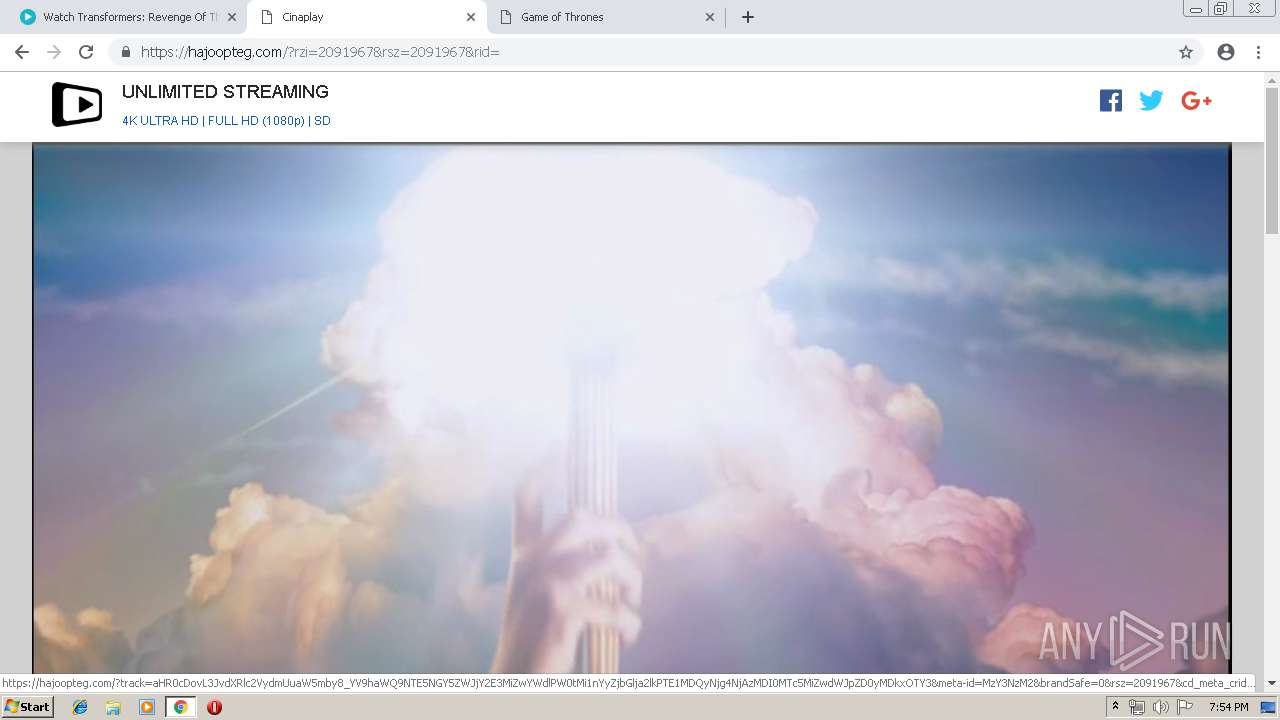
Task: Open the Chrome three-dot menu
Action: coord(1258,52)
